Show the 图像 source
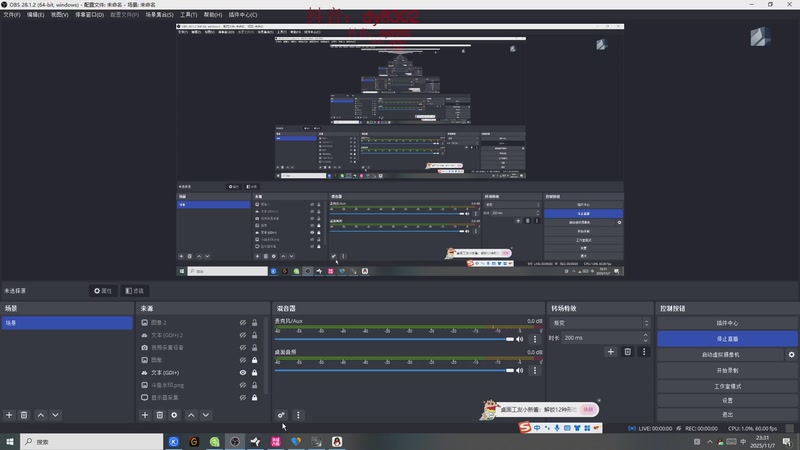 [x=243, y=360]
